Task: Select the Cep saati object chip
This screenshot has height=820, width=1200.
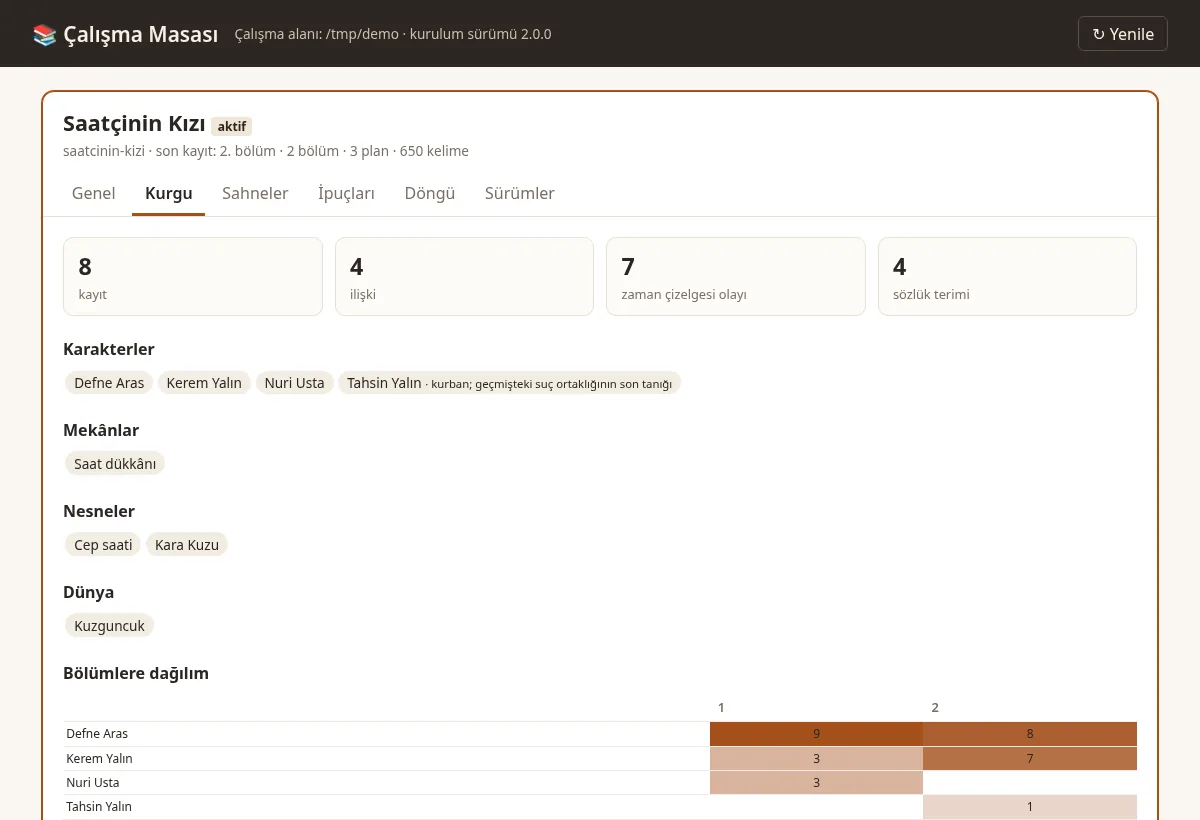Action: click(103, 545)
